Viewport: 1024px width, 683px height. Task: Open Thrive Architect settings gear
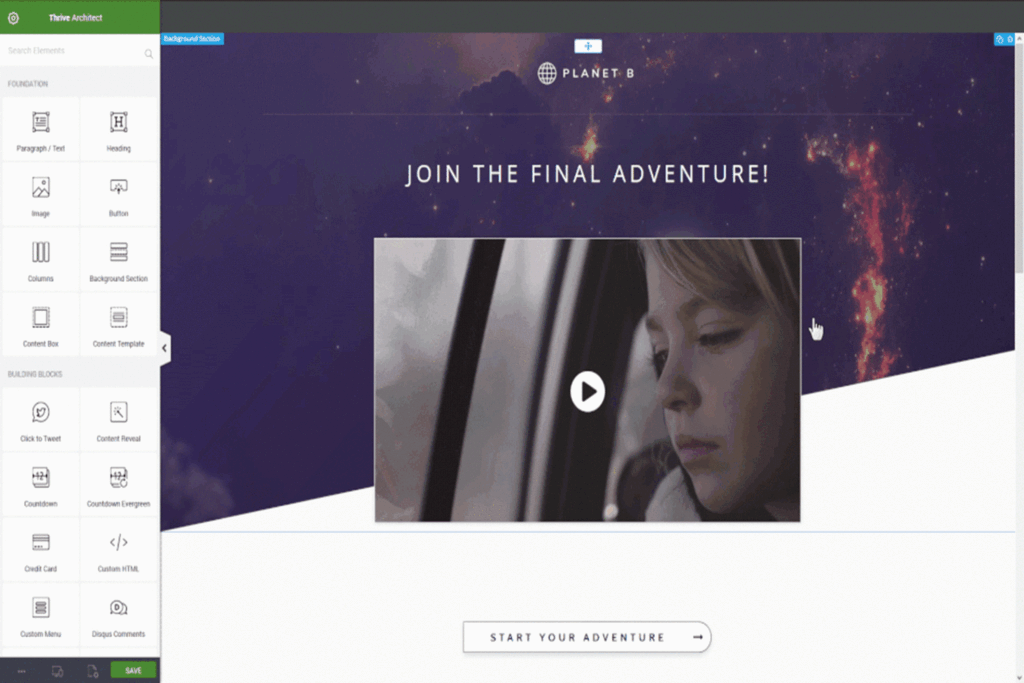point(13,18)
